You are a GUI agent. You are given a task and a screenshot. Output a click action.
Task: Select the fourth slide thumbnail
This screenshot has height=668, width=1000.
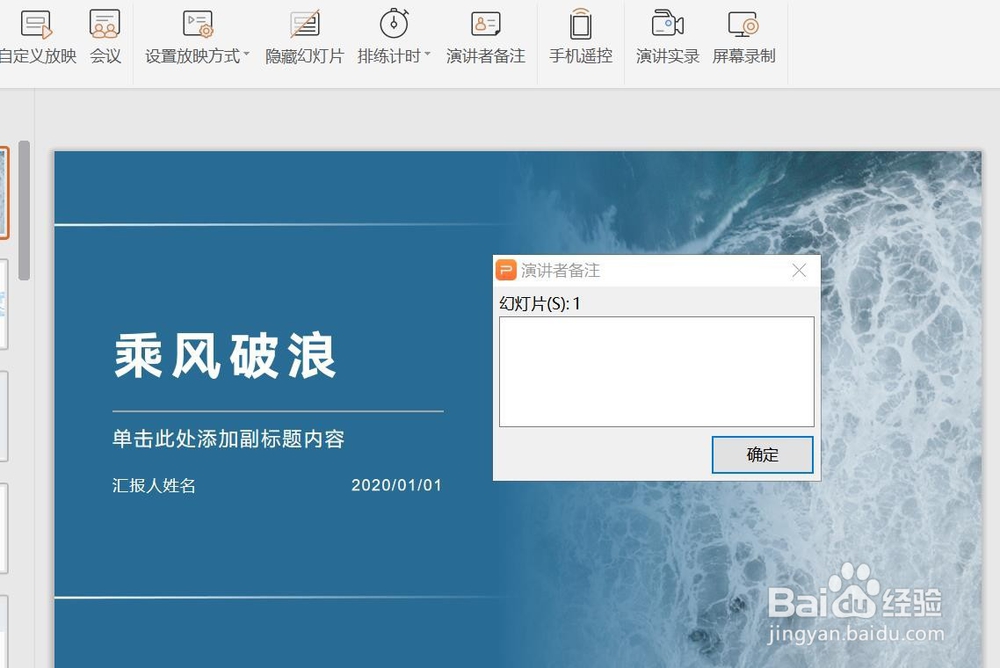pos(4,528)
